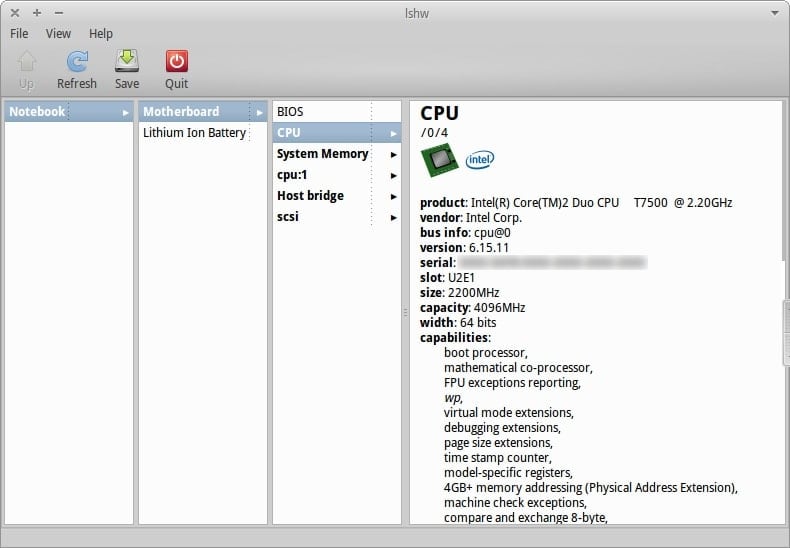This screenshot has height=548, width=790.
Task: Click the window maximize plus button
Action: click(37, 13)
